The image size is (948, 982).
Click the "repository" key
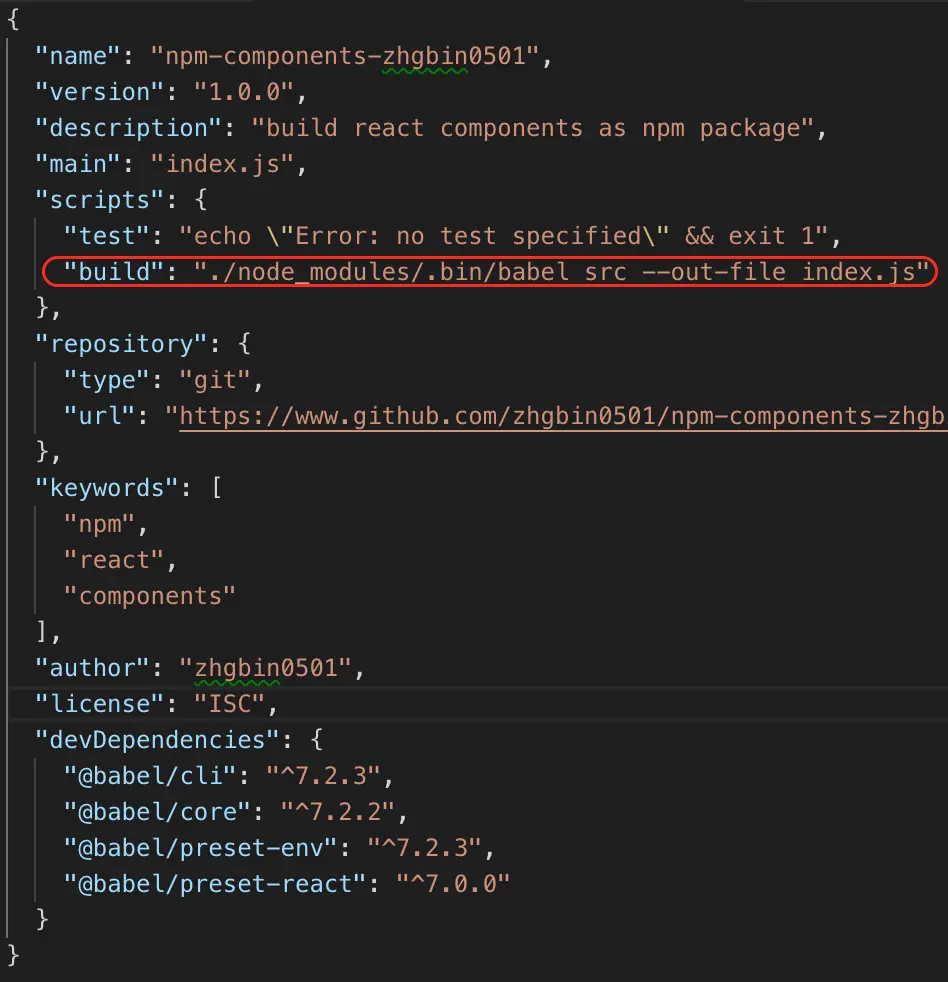[120, 344]
